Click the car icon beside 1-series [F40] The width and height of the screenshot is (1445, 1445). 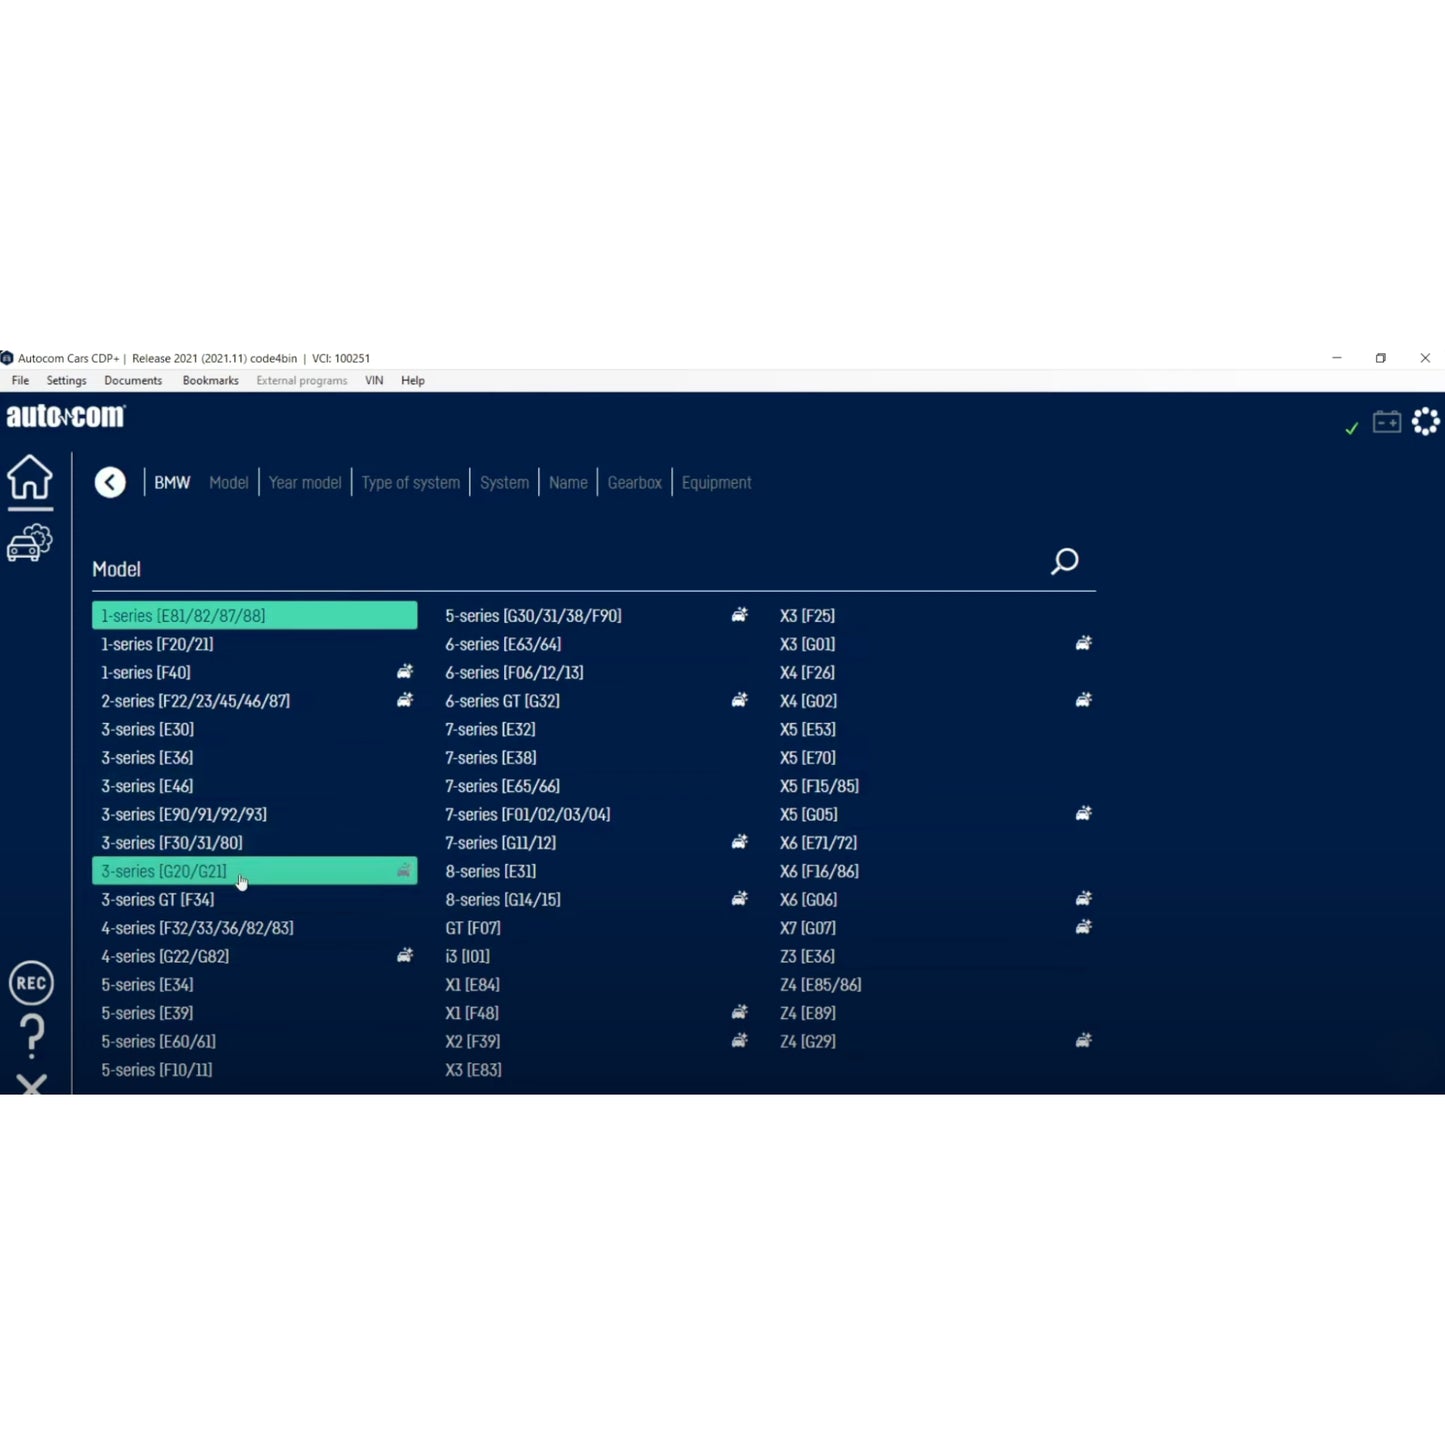[405, 672]
